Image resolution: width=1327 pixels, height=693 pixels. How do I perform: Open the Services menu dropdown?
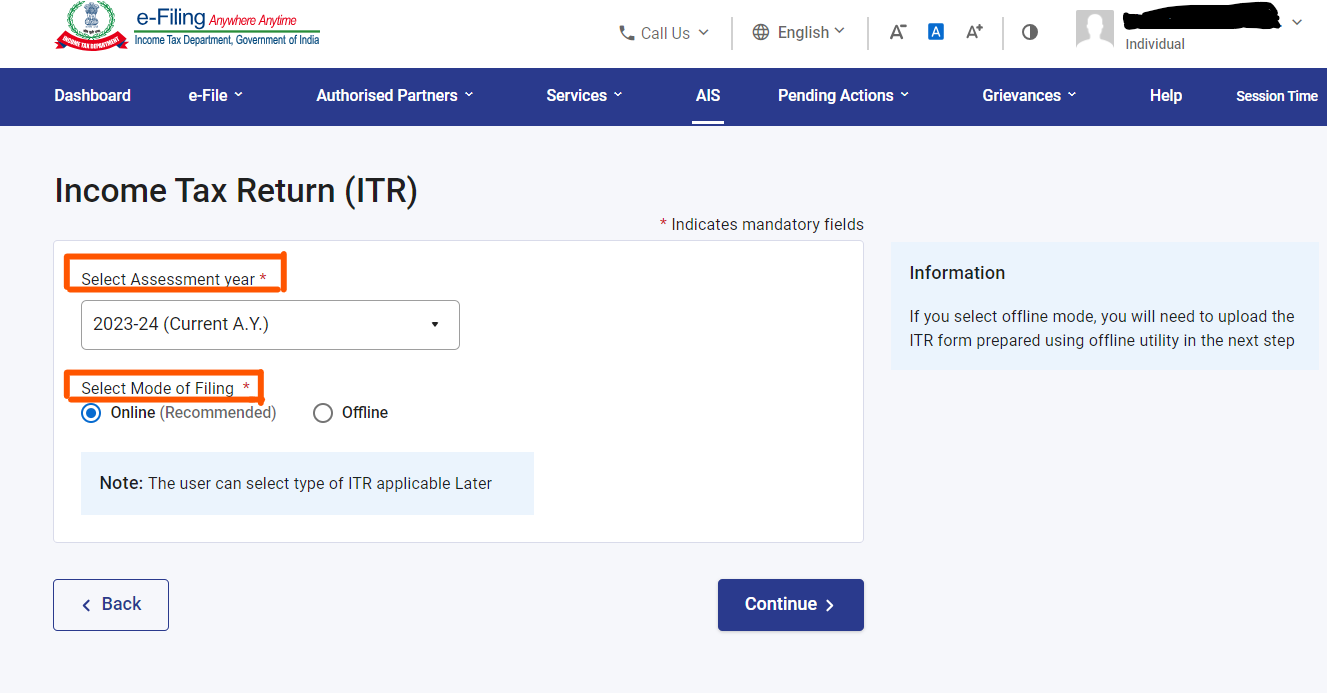click(x=584, y=95)
